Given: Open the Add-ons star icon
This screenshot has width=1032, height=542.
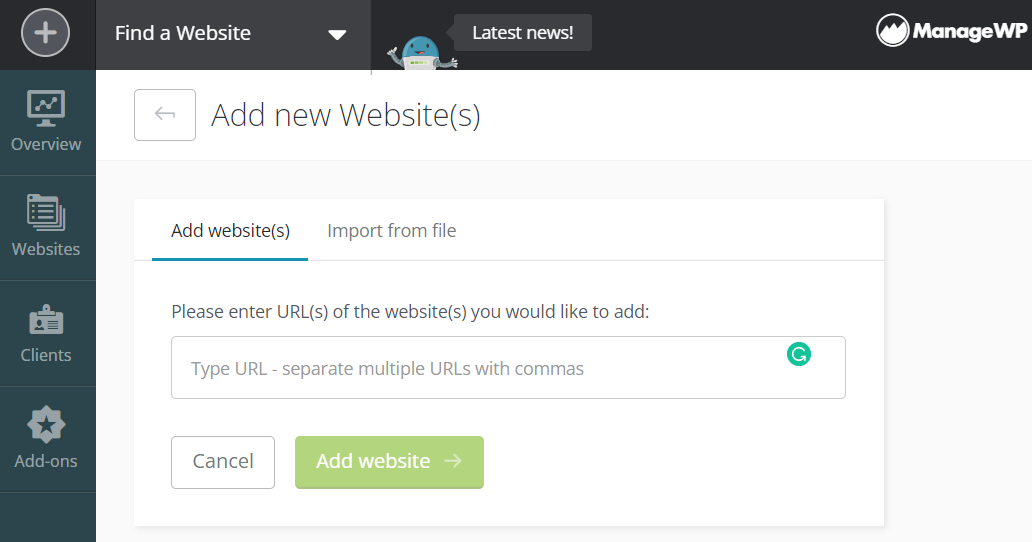Looking at the screenshot, I should click(46, 426).
